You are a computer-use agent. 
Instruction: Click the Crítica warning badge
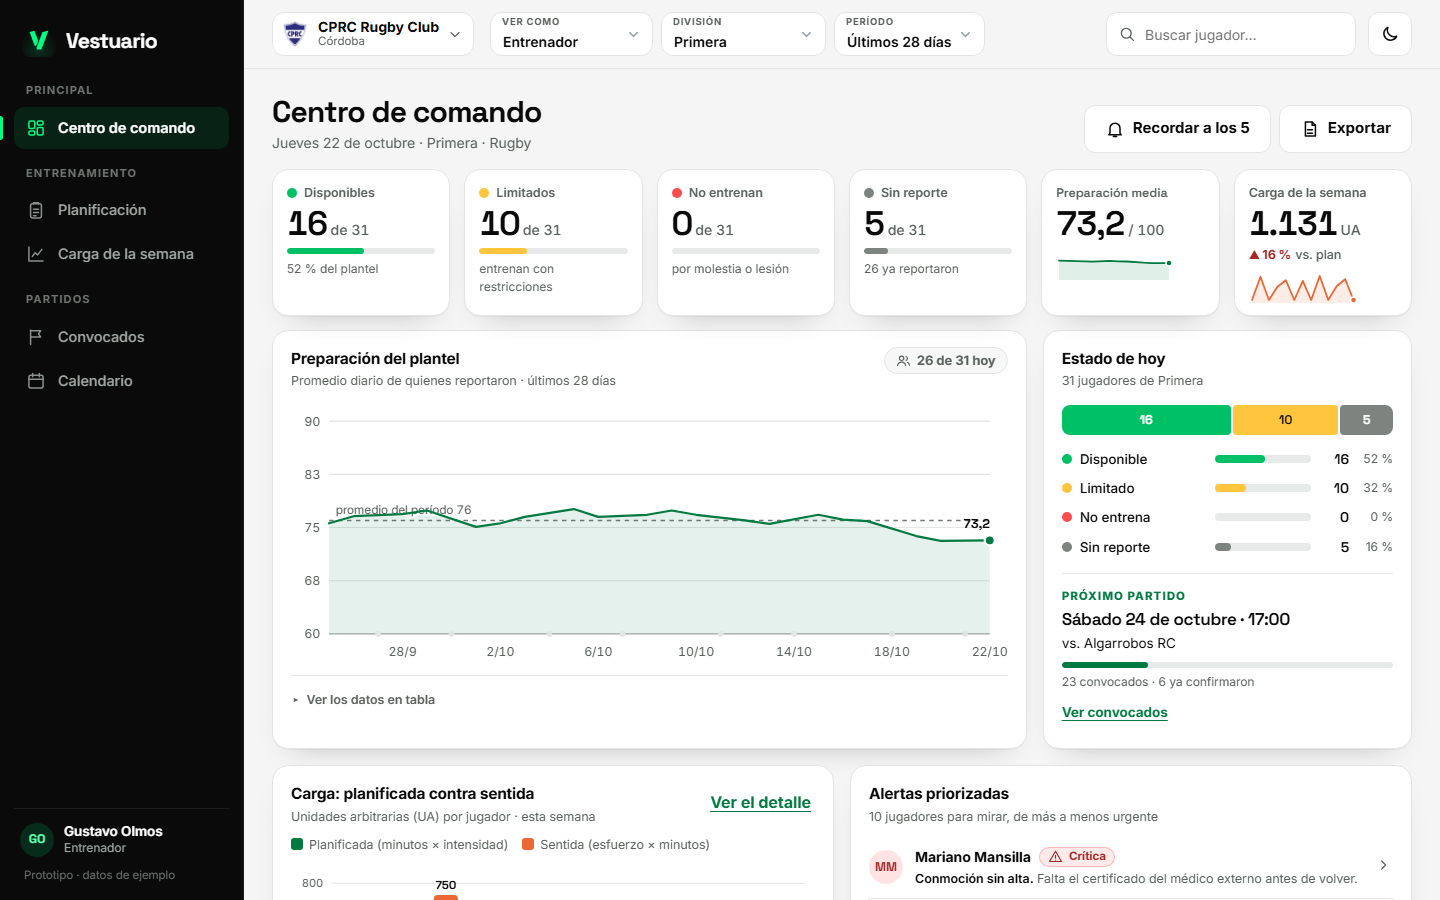coord(1077,856)
